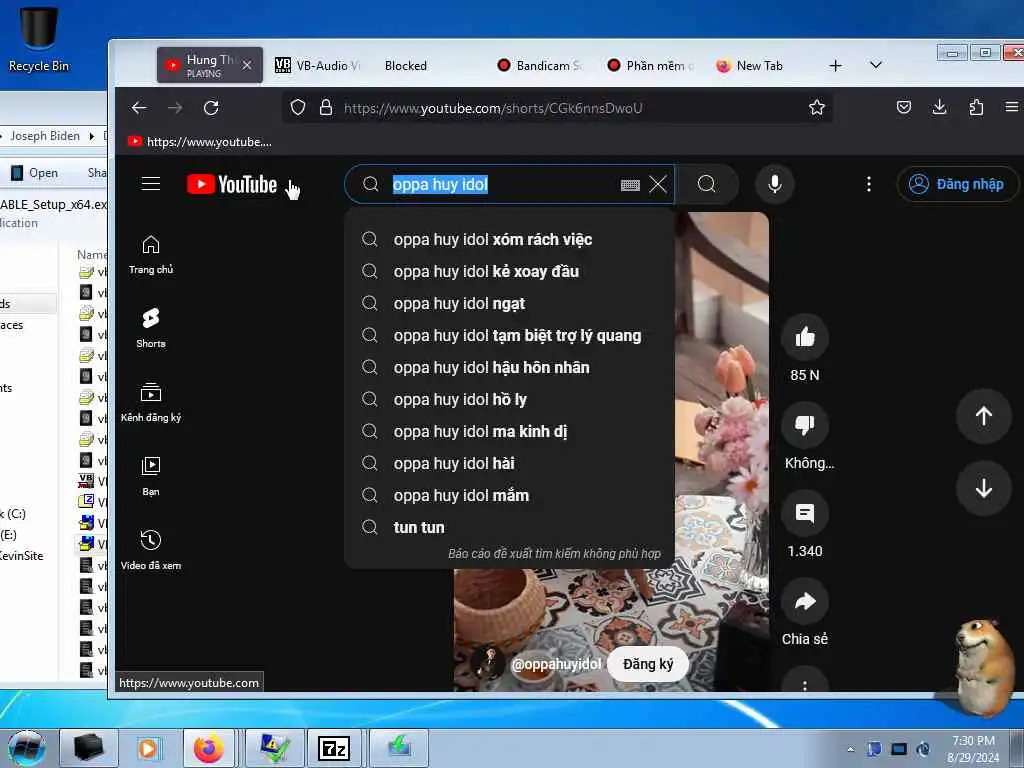Go back in Firefox
The height and width of the screenshot is (768, 1024).
click(139, 108)
